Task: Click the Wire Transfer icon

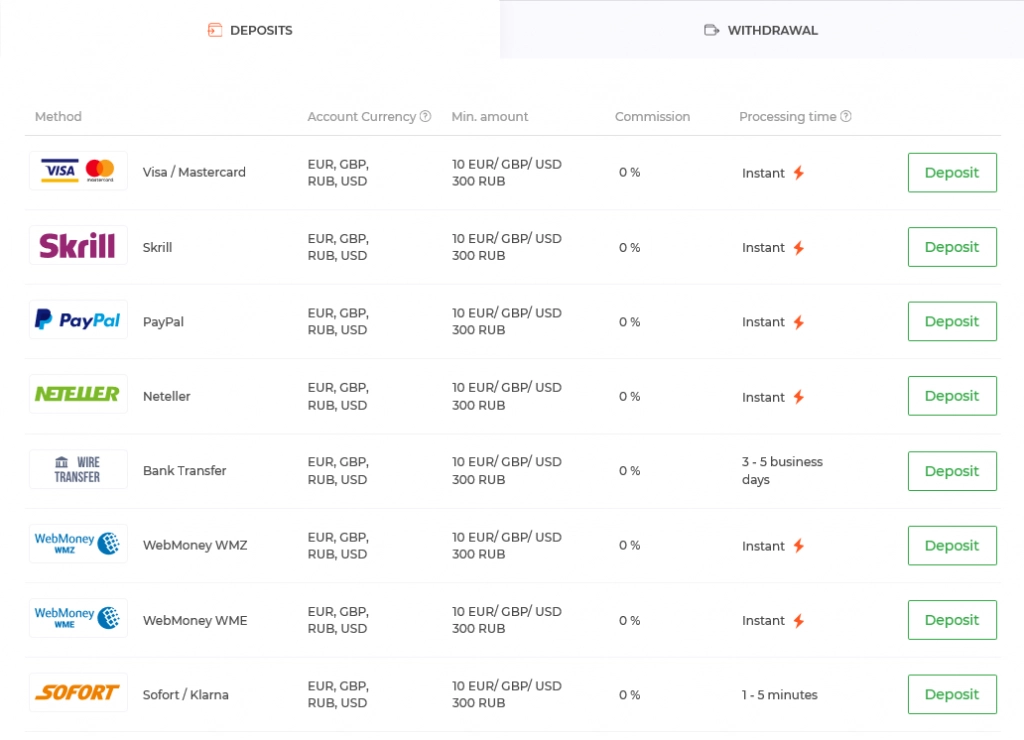Action: (78, 469)
